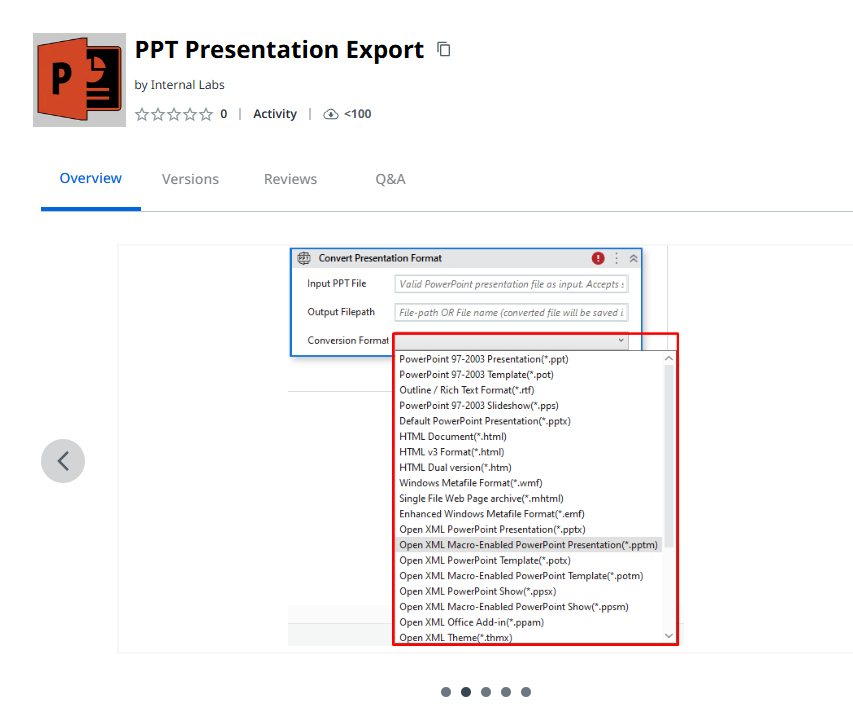Click the star rating icons
The width and height of the screenshot is (853, 712).
pyautogui.click(x=174, y=114)
